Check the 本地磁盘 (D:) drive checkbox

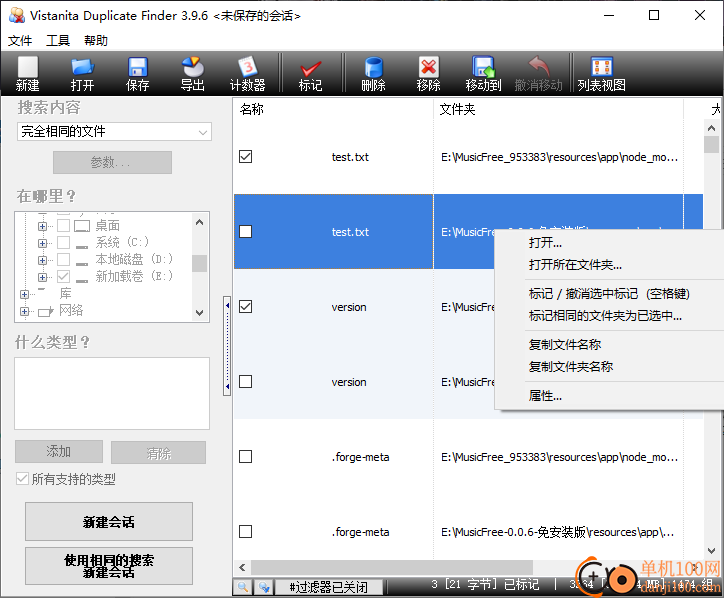click(x=63, y=260)
